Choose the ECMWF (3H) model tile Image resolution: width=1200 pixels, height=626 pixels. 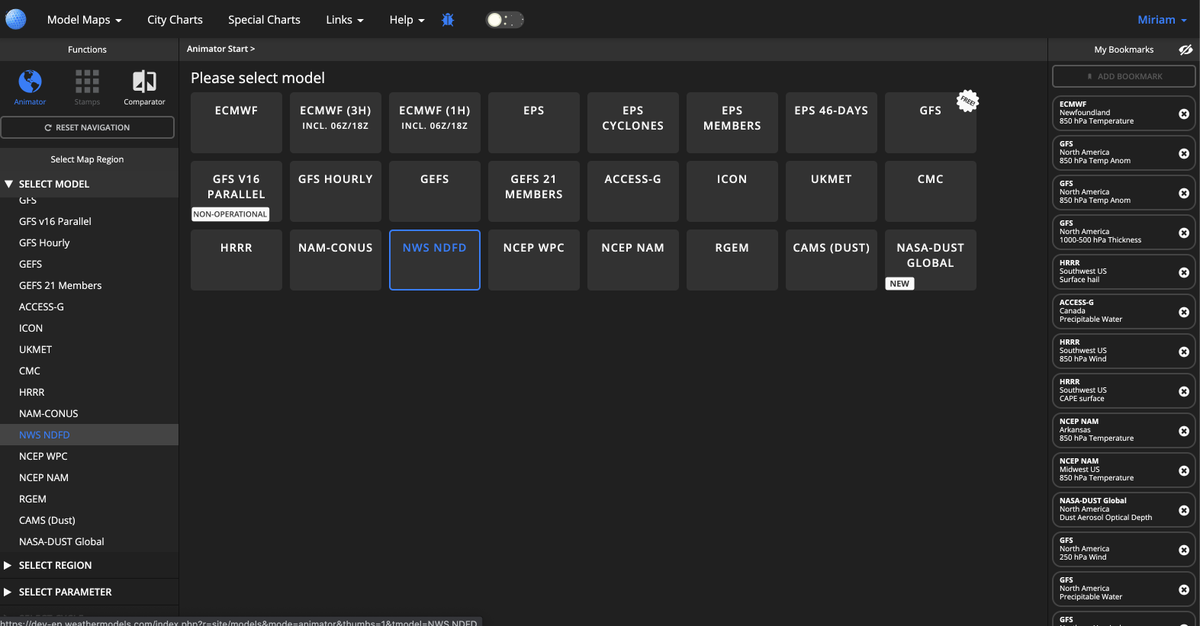click(335, 123)
